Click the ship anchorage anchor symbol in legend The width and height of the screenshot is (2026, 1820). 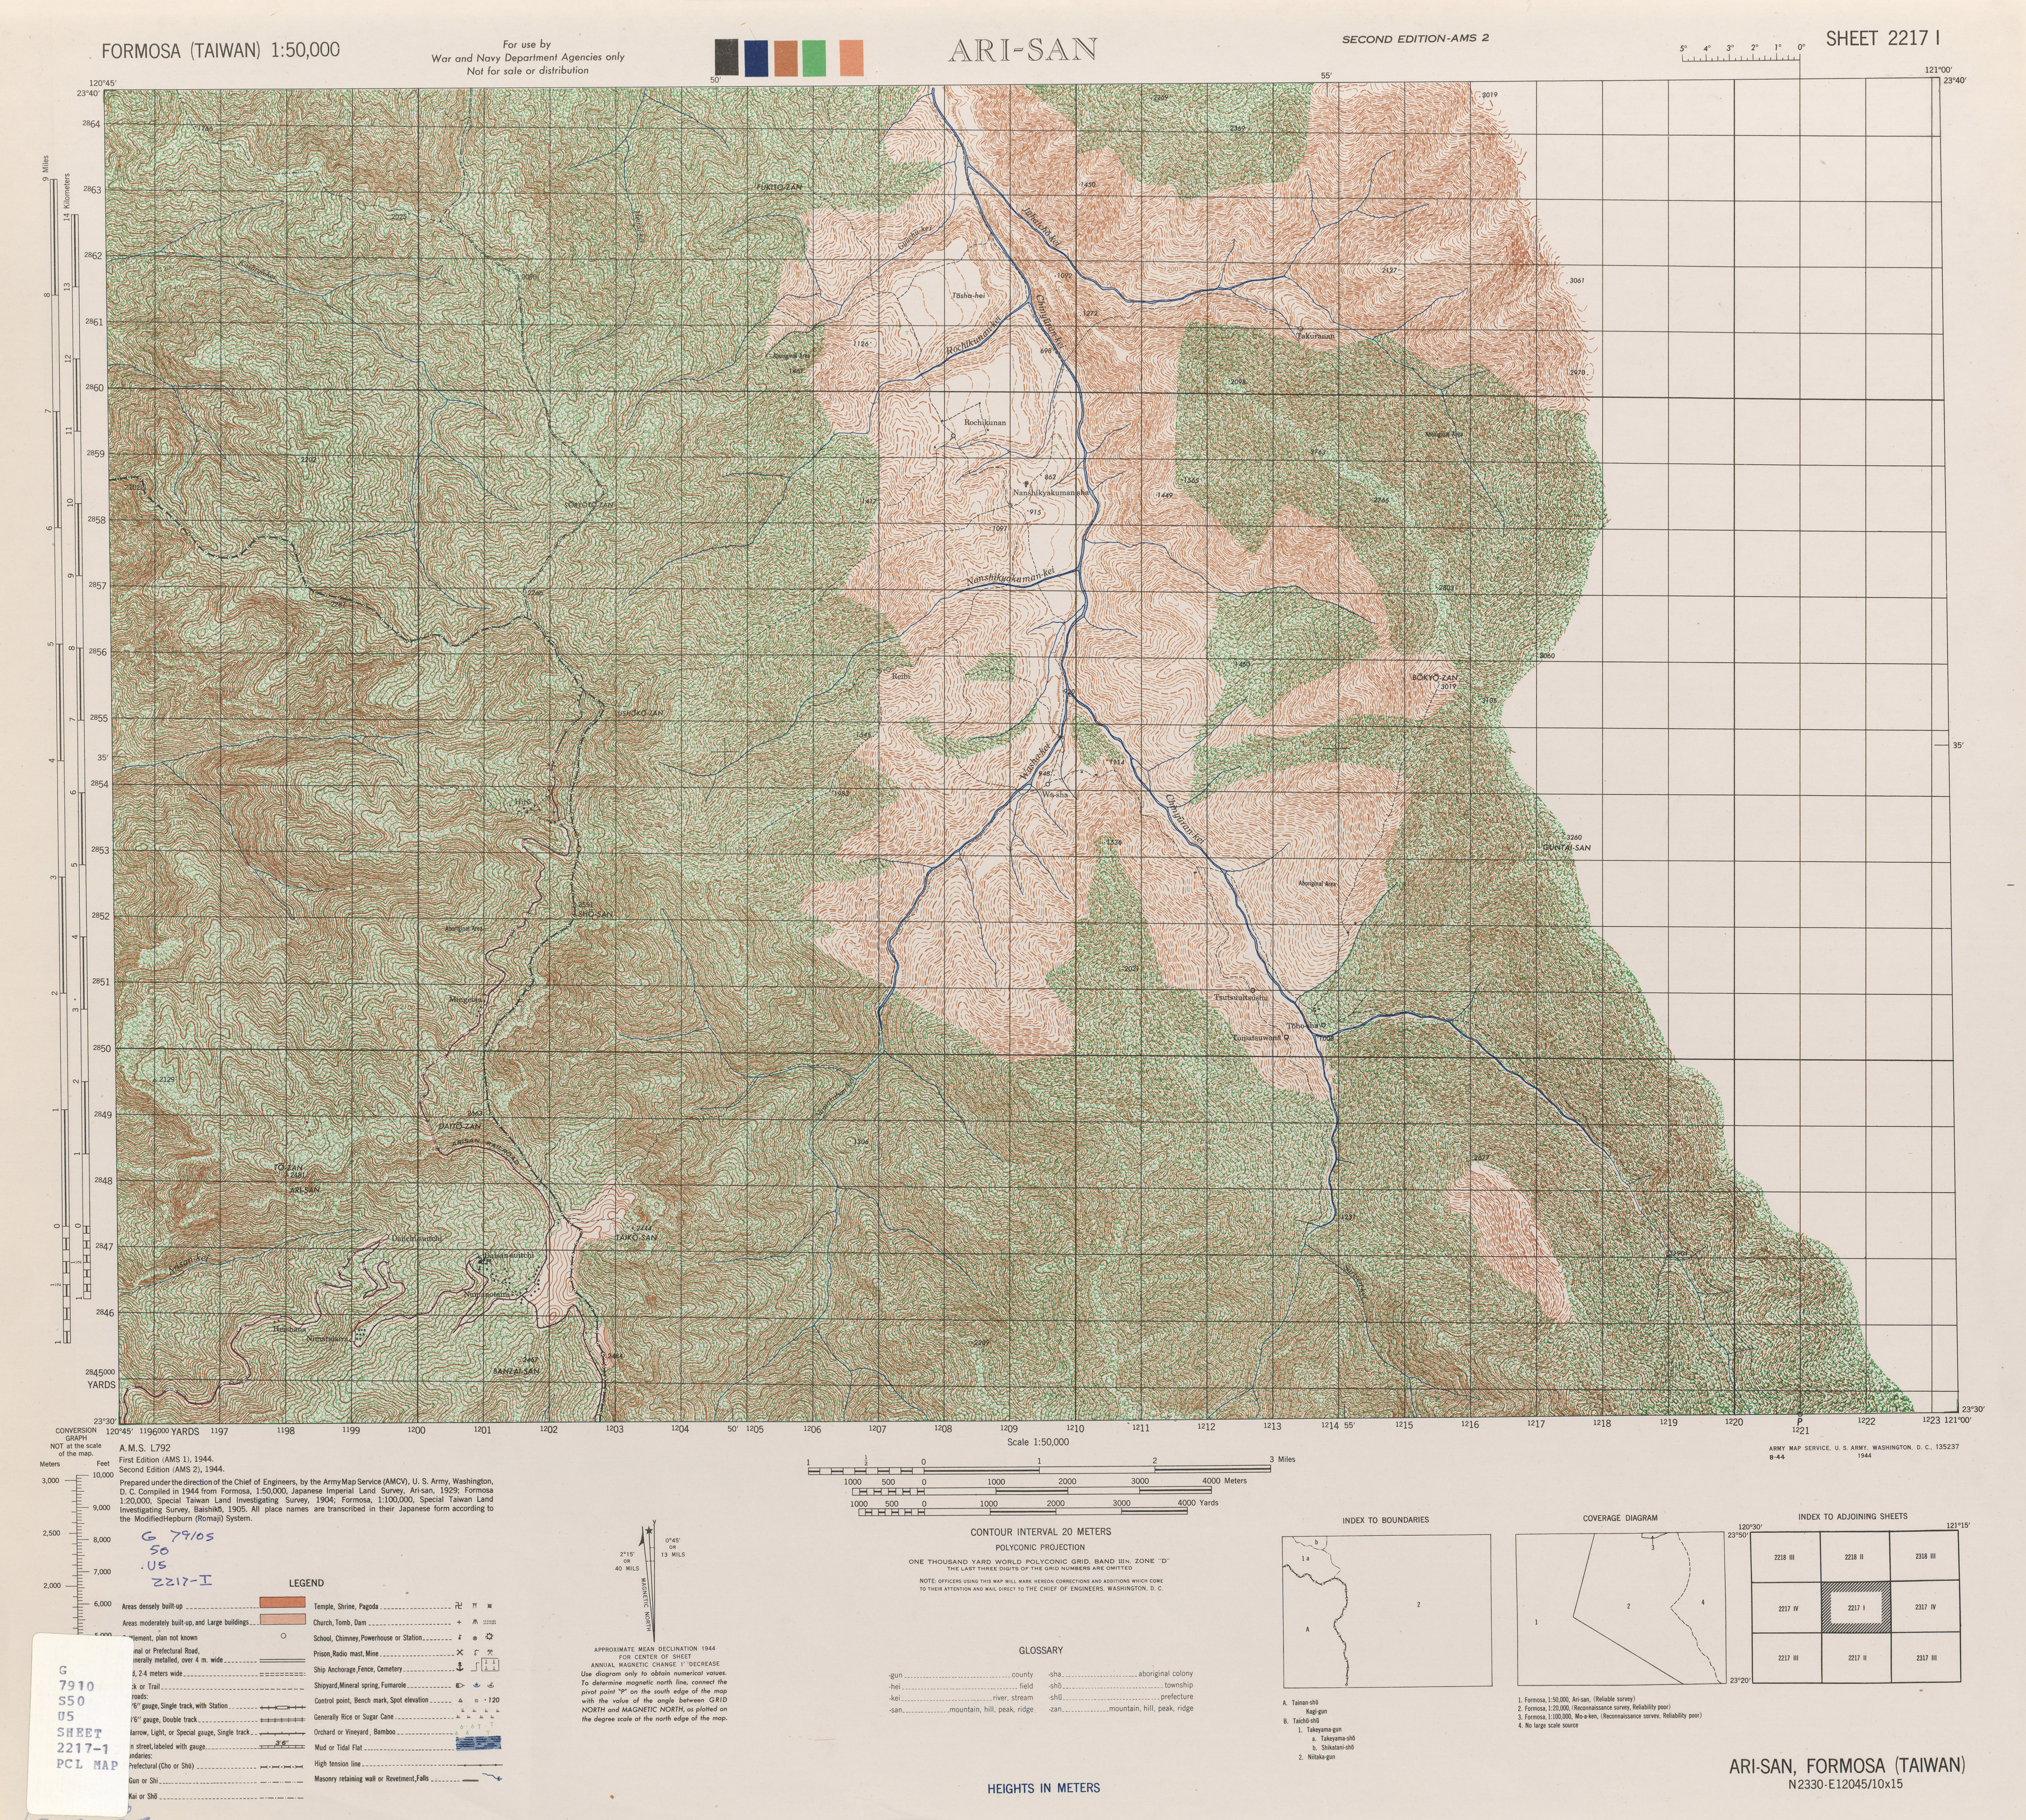(x=460, y=1667)
